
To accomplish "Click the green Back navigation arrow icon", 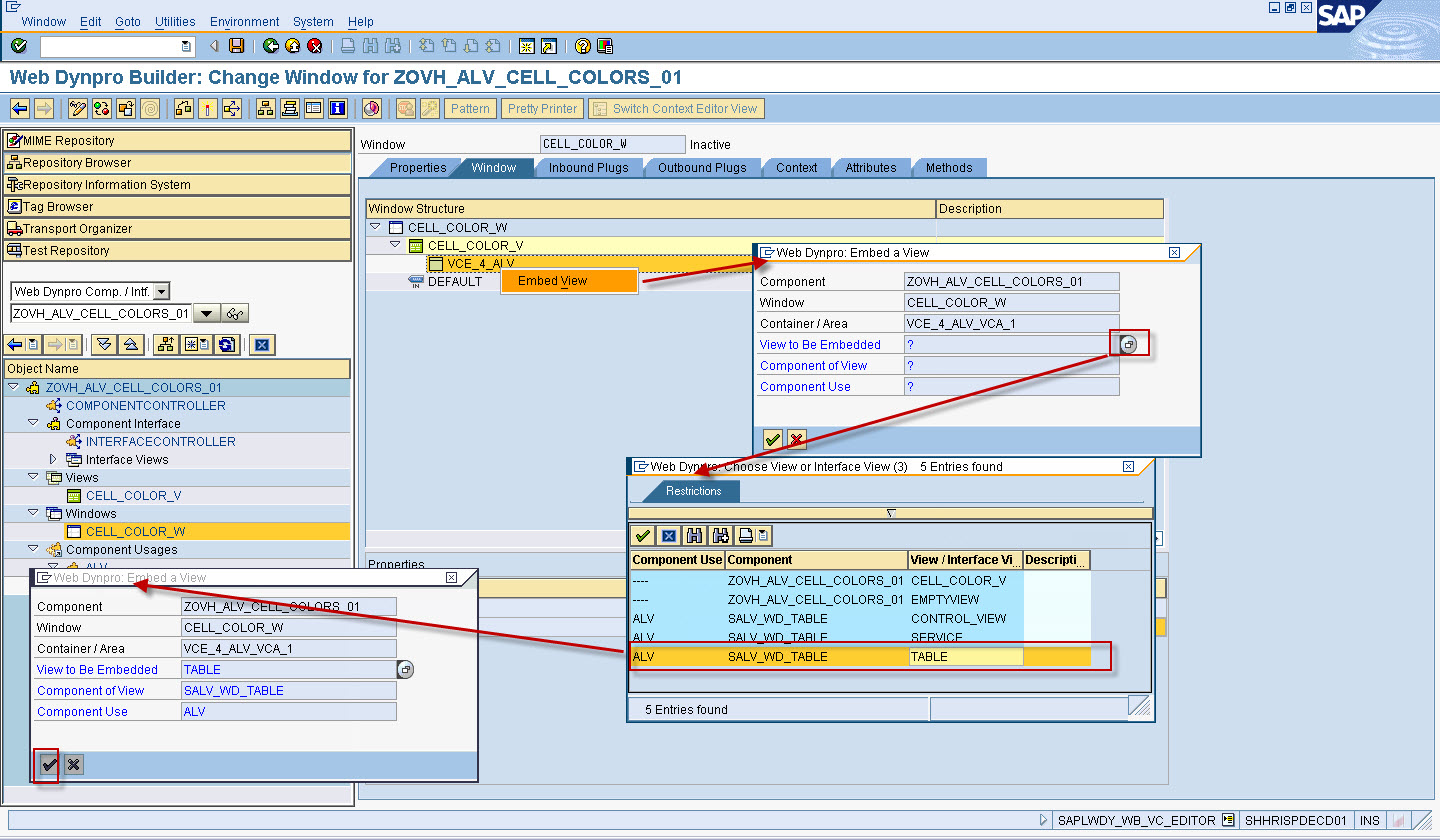I will (271, 47).
